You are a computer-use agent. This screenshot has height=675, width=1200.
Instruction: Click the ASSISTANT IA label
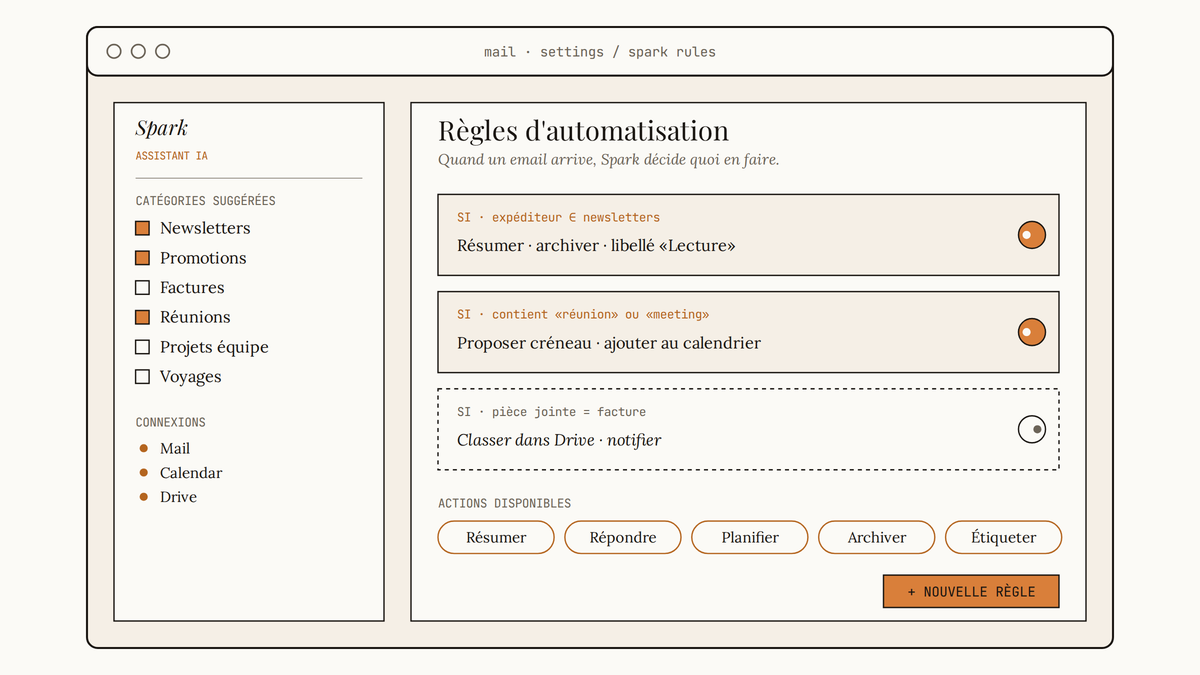point(172,156)
